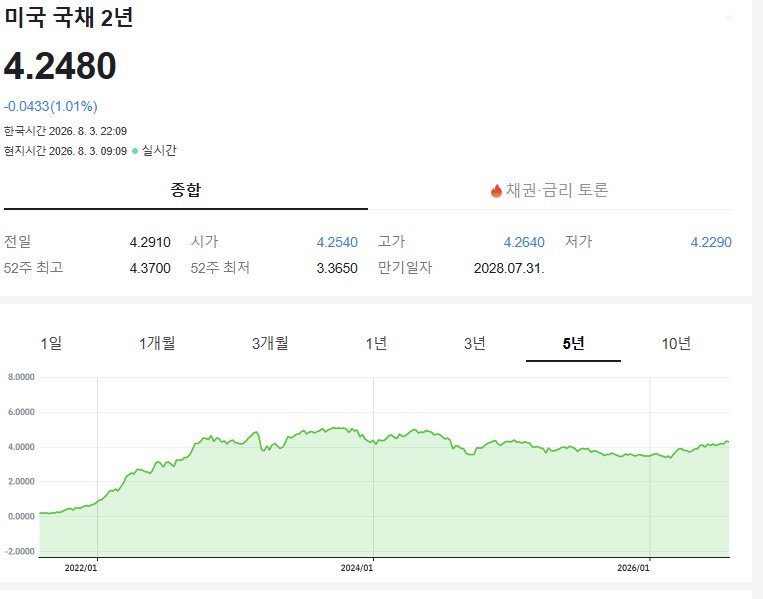Switch chart range to 3년
The height and width of the screenshot is (599, 763).
(474, 344)
